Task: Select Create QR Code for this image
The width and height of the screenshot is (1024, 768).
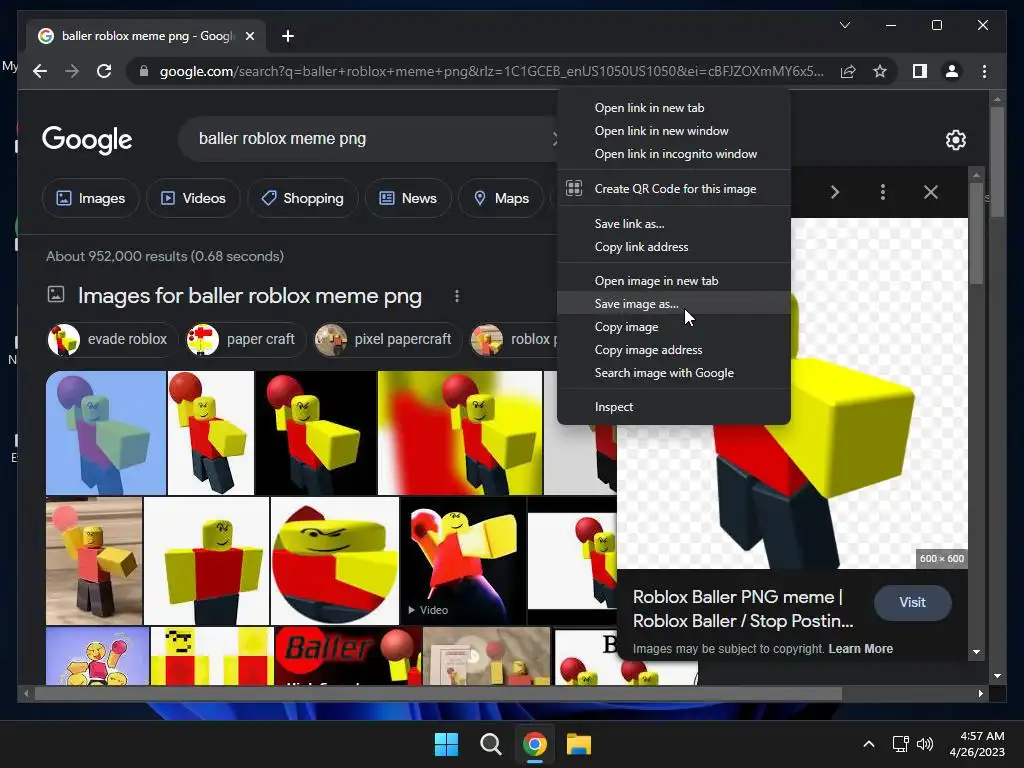Action: point(674,189)
